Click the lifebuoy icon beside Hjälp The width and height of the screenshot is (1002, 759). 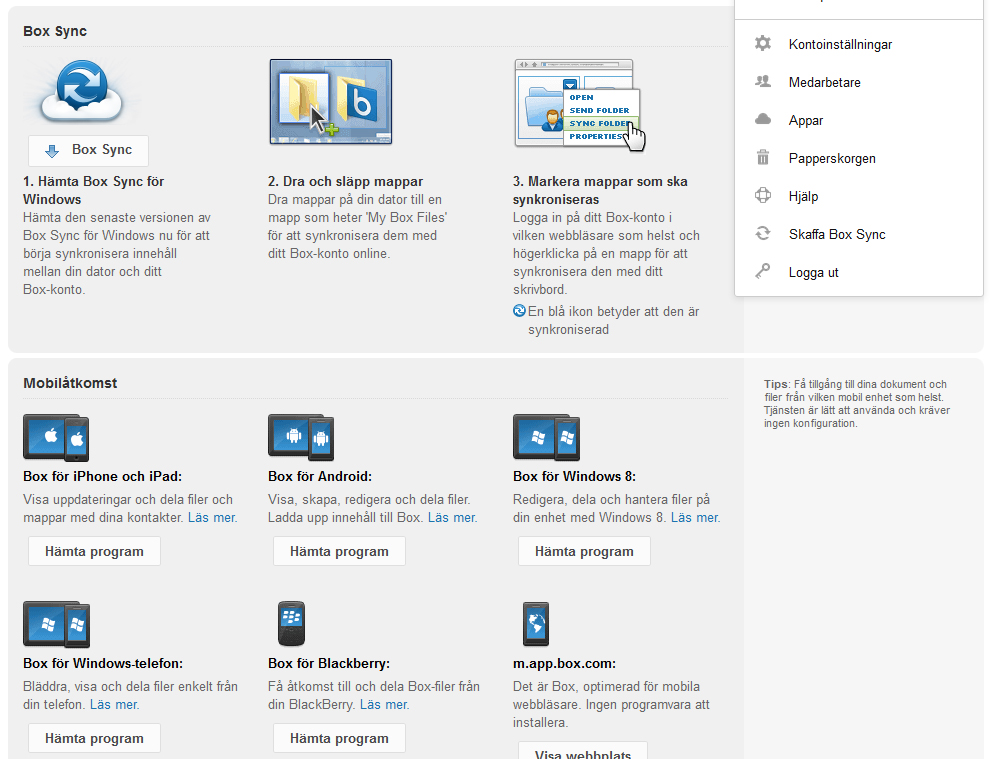coord(763,195)
